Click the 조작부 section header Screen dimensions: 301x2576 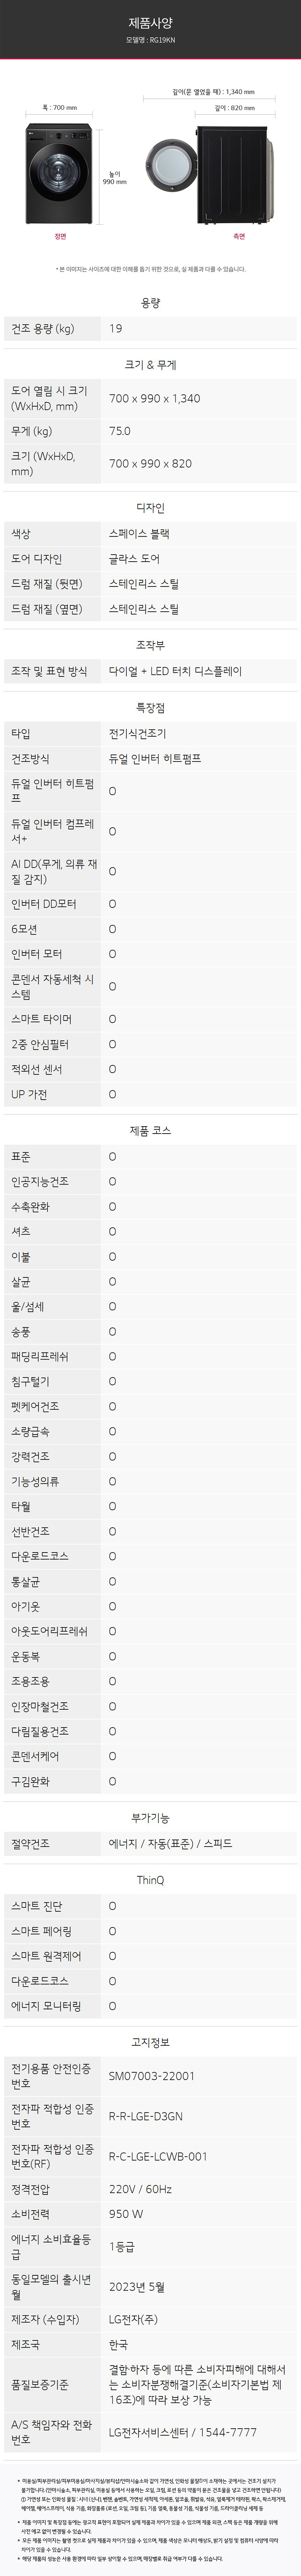(150, 646)
